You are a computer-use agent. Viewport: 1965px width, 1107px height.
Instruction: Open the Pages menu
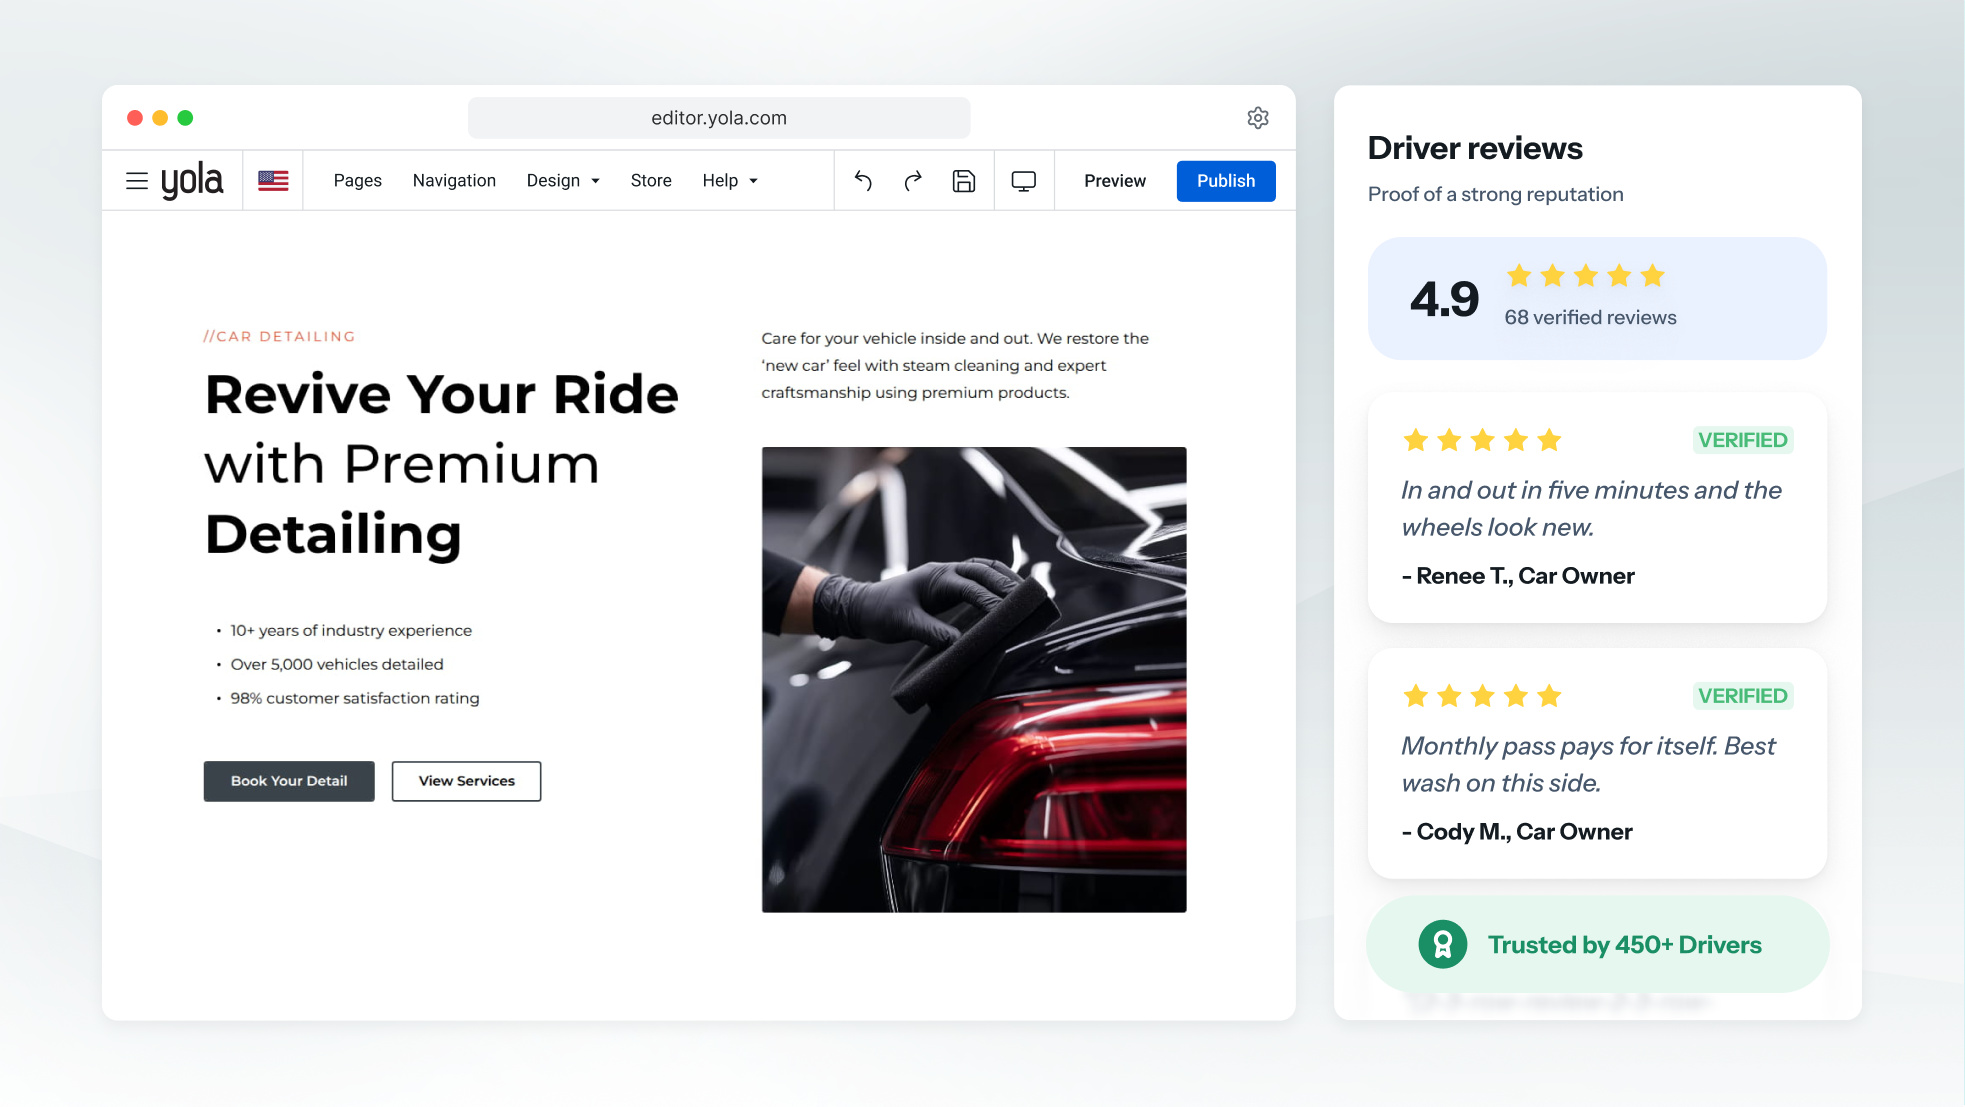point(358,181)
